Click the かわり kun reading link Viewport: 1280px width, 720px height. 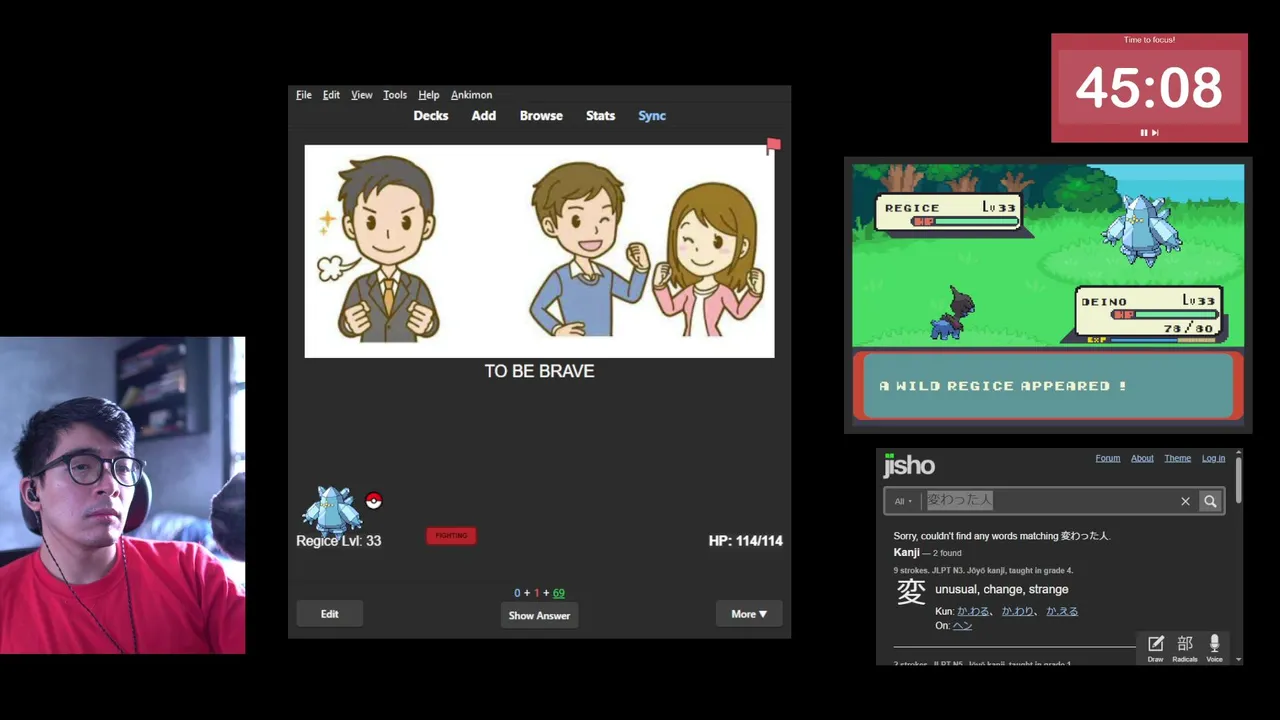[x=1018, y=611]
